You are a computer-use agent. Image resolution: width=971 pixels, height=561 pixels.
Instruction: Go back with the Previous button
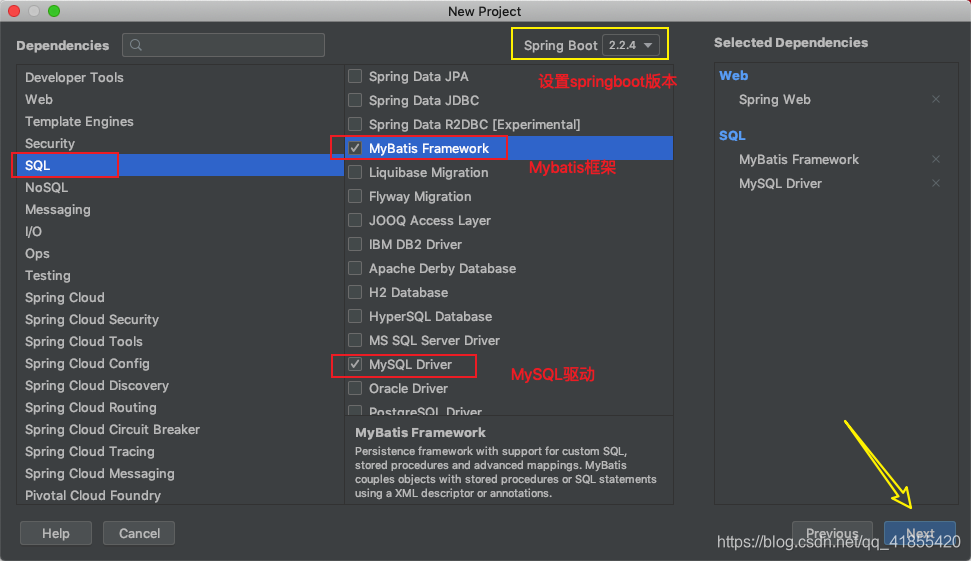(x=832, y=533)
